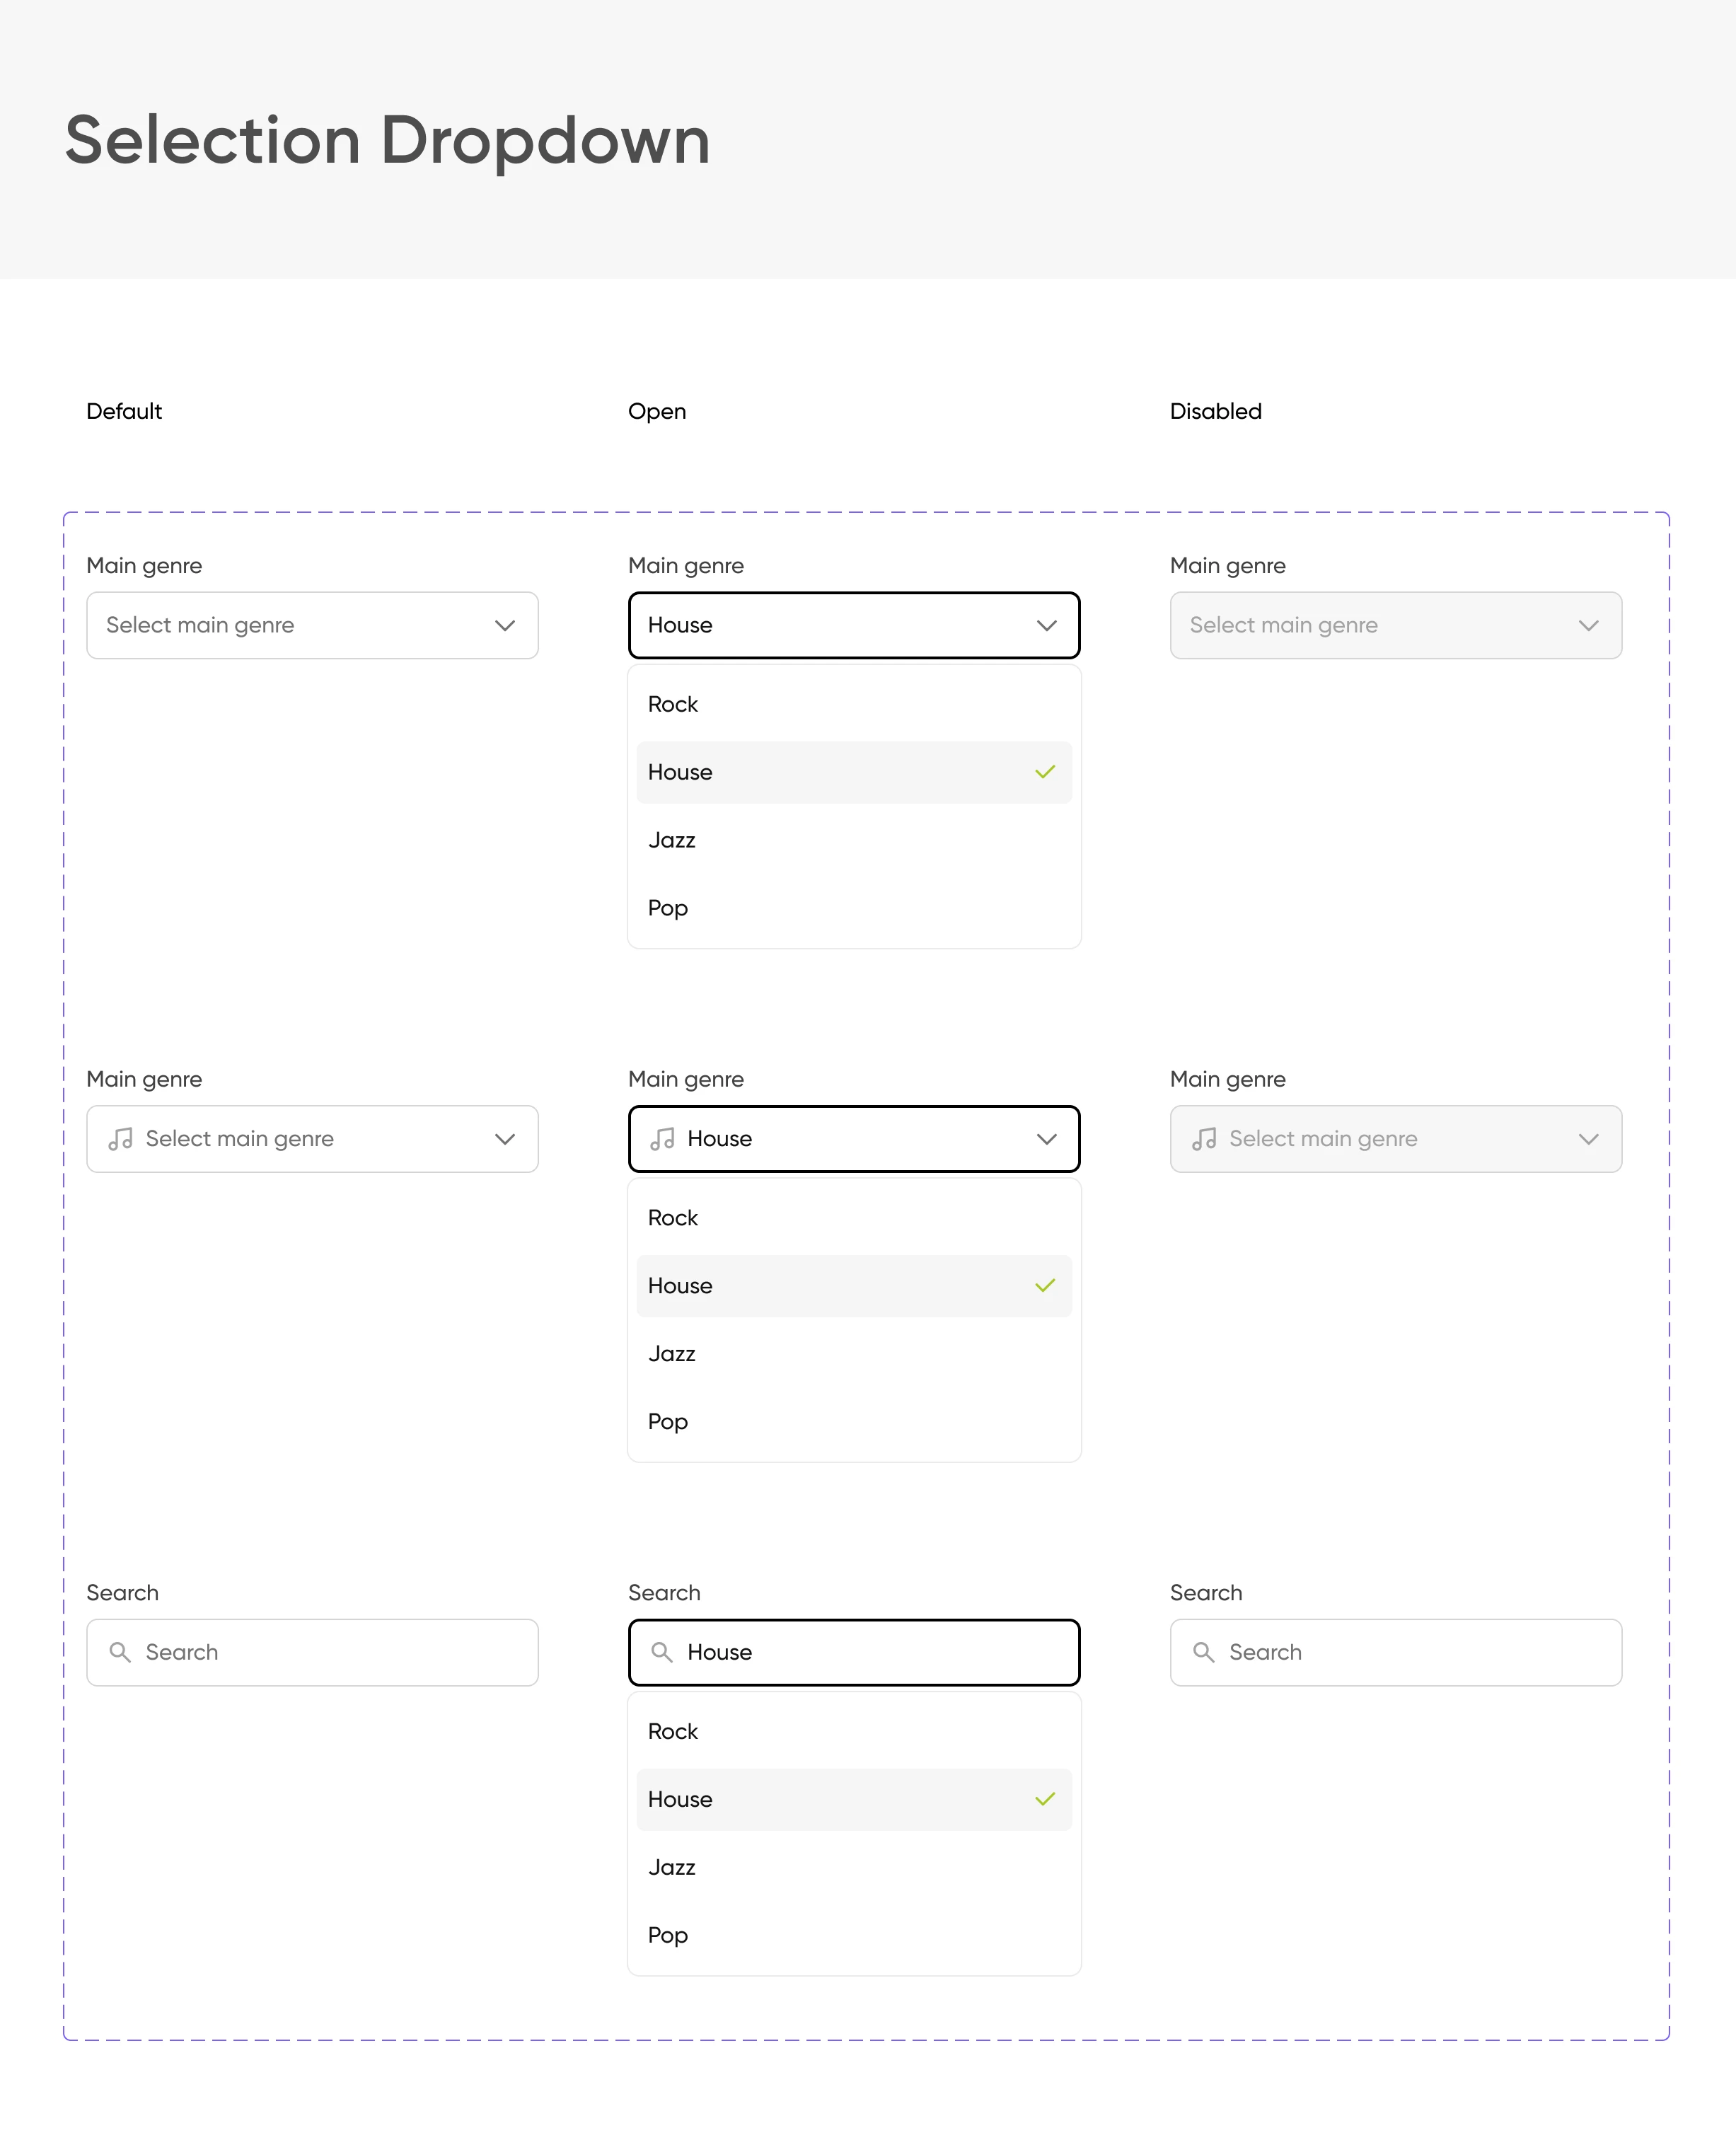Click the Open column heading
The width and height of the screenshot is (1736, 2145).
click(657, 411)
